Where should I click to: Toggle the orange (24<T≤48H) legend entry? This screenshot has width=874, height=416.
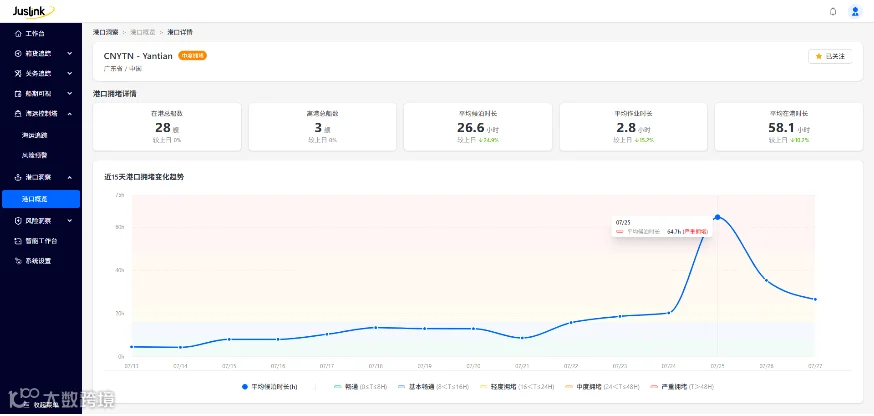(601, 386)
